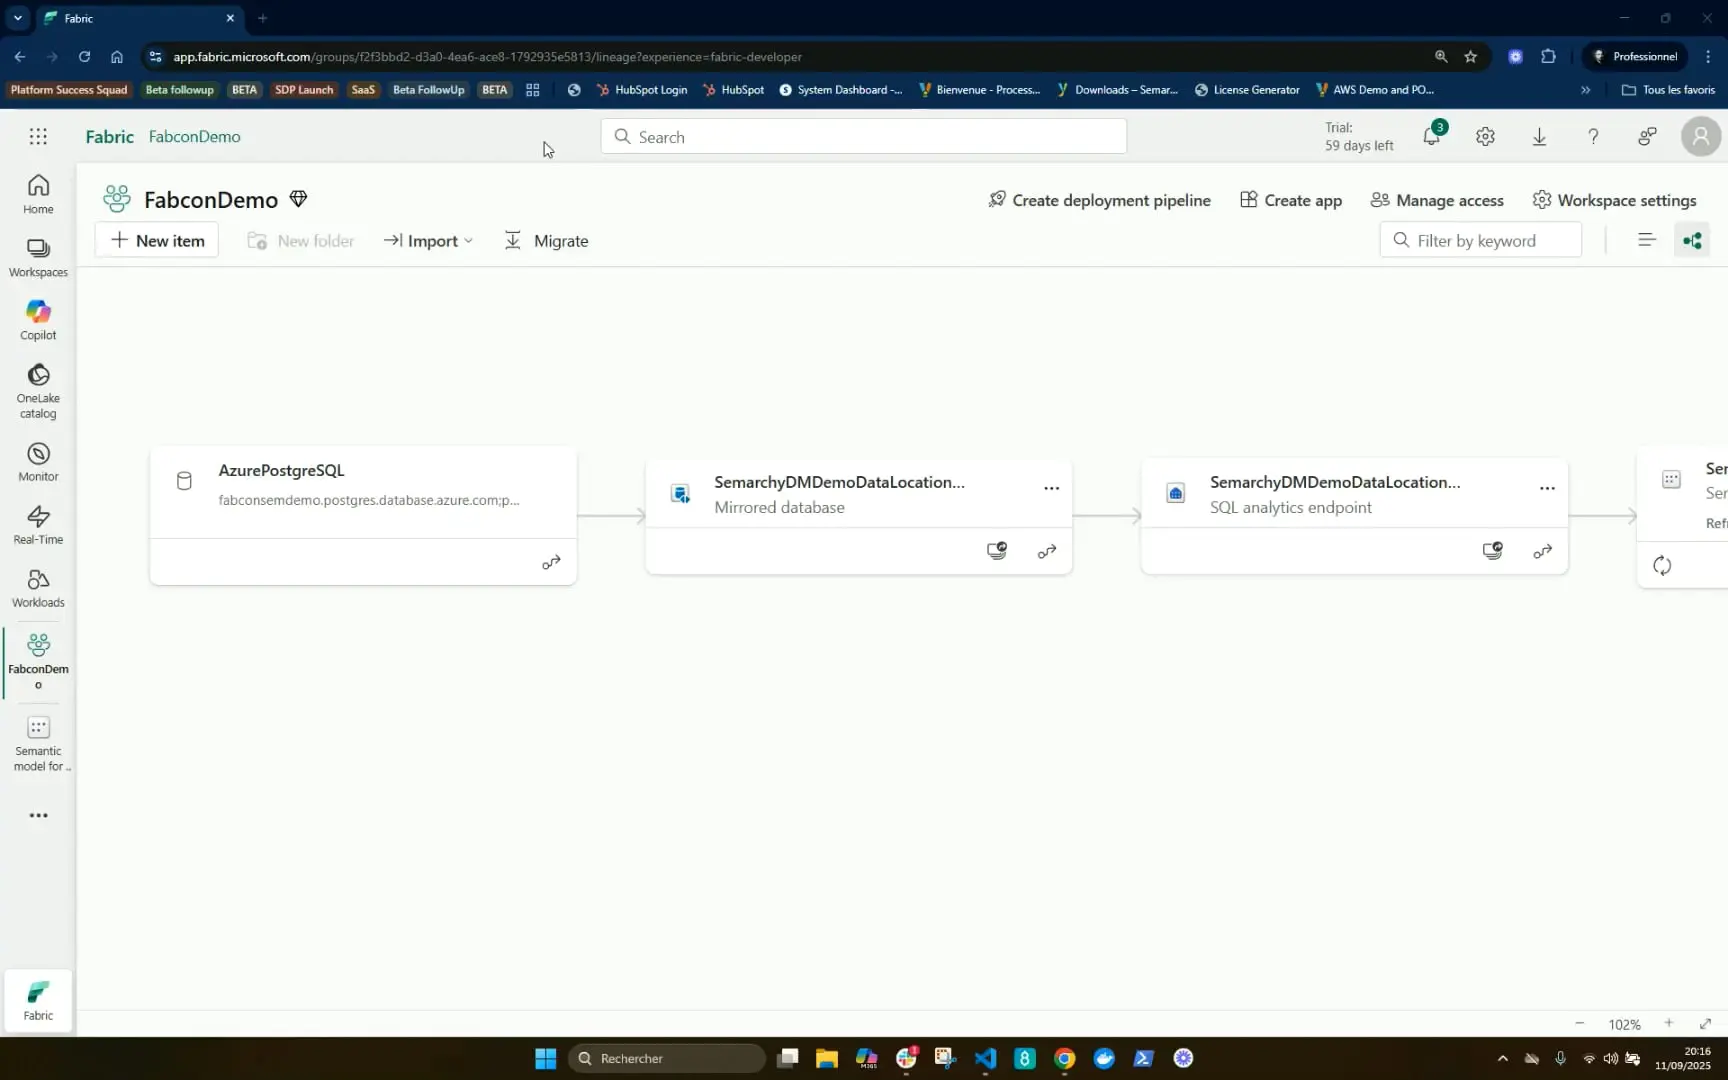The width and height of the screenshot is (1728, 1080).
Task: Open the settings gear in header
Action: point(1485,137)
